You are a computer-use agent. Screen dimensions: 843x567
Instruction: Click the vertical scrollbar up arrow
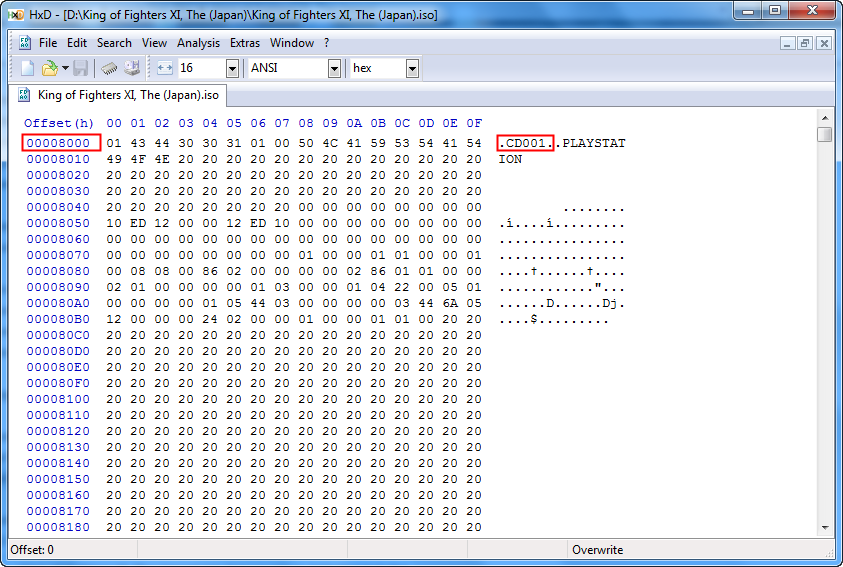[825, 117]
